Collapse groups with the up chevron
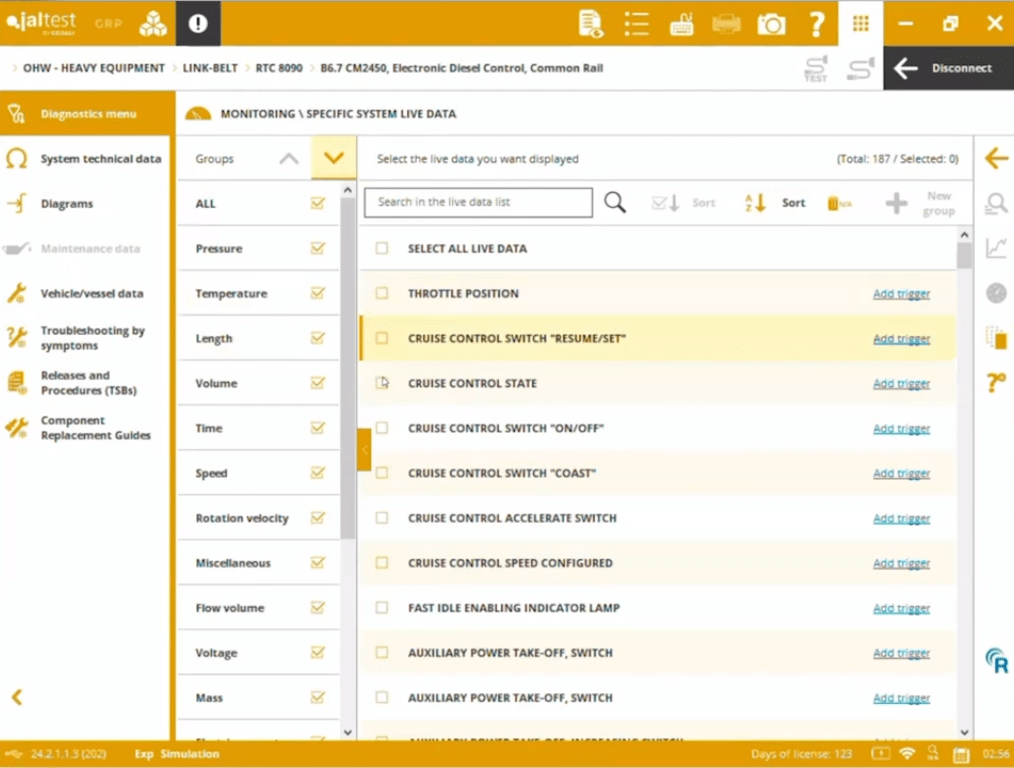The height and width of the screenshot is (768, 1014). (288, 159)
